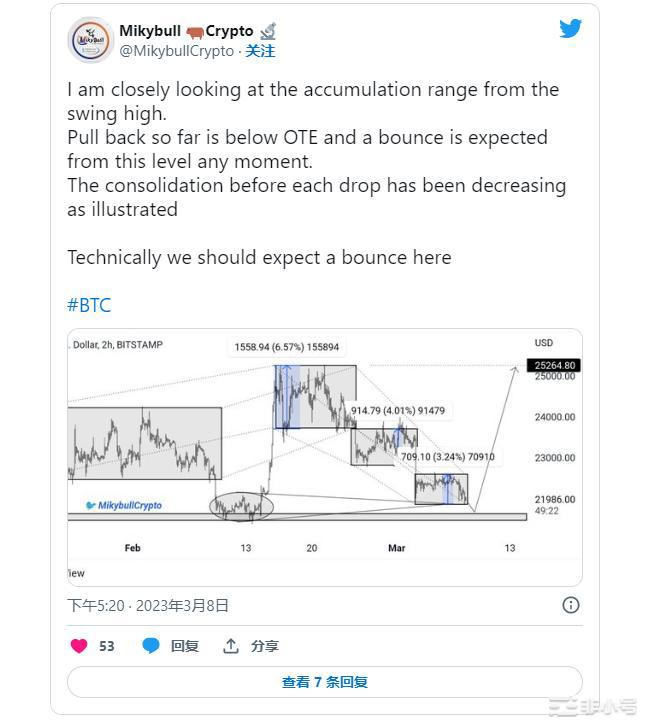Click the 回复 reply label
645x725 pixels.
point(185,646)
